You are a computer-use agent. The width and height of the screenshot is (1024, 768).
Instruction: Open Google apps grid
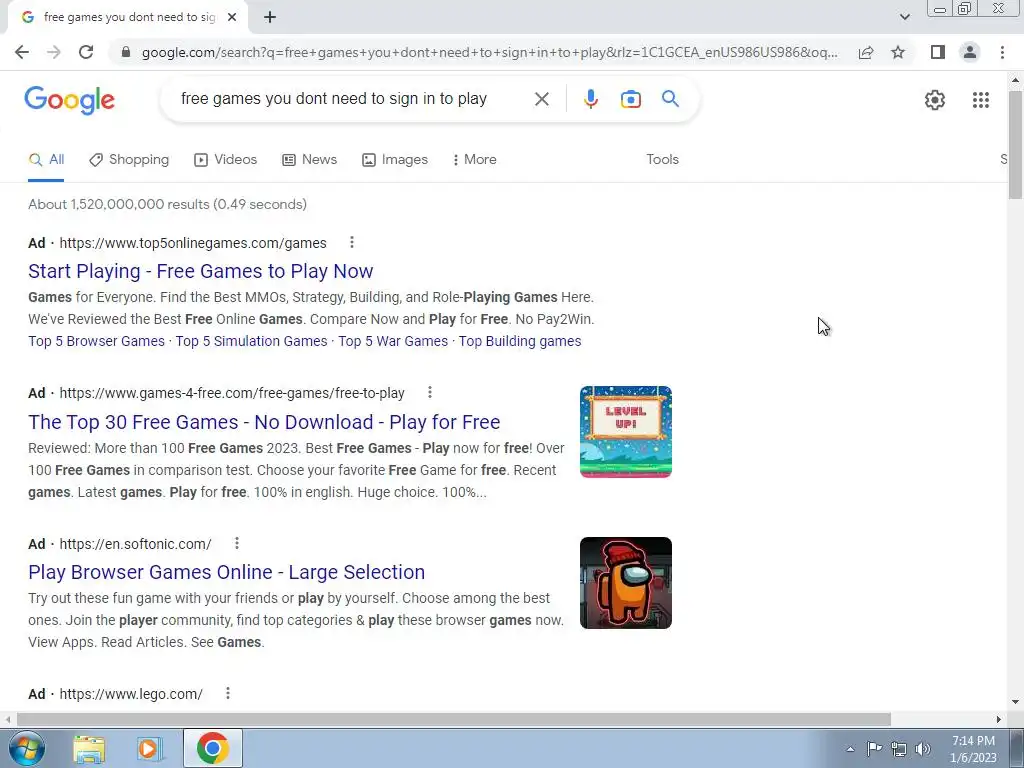[980, 100]
